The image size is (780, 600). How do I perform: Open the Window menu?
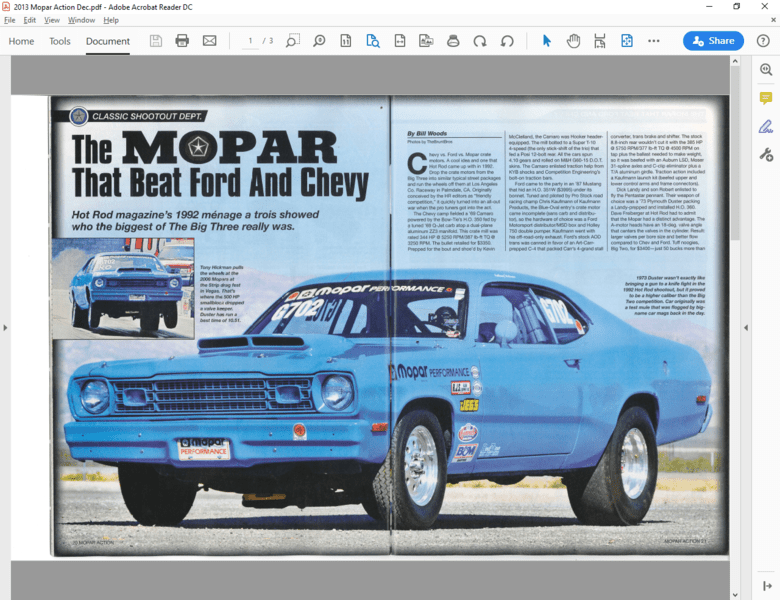(x=81, y=20)
